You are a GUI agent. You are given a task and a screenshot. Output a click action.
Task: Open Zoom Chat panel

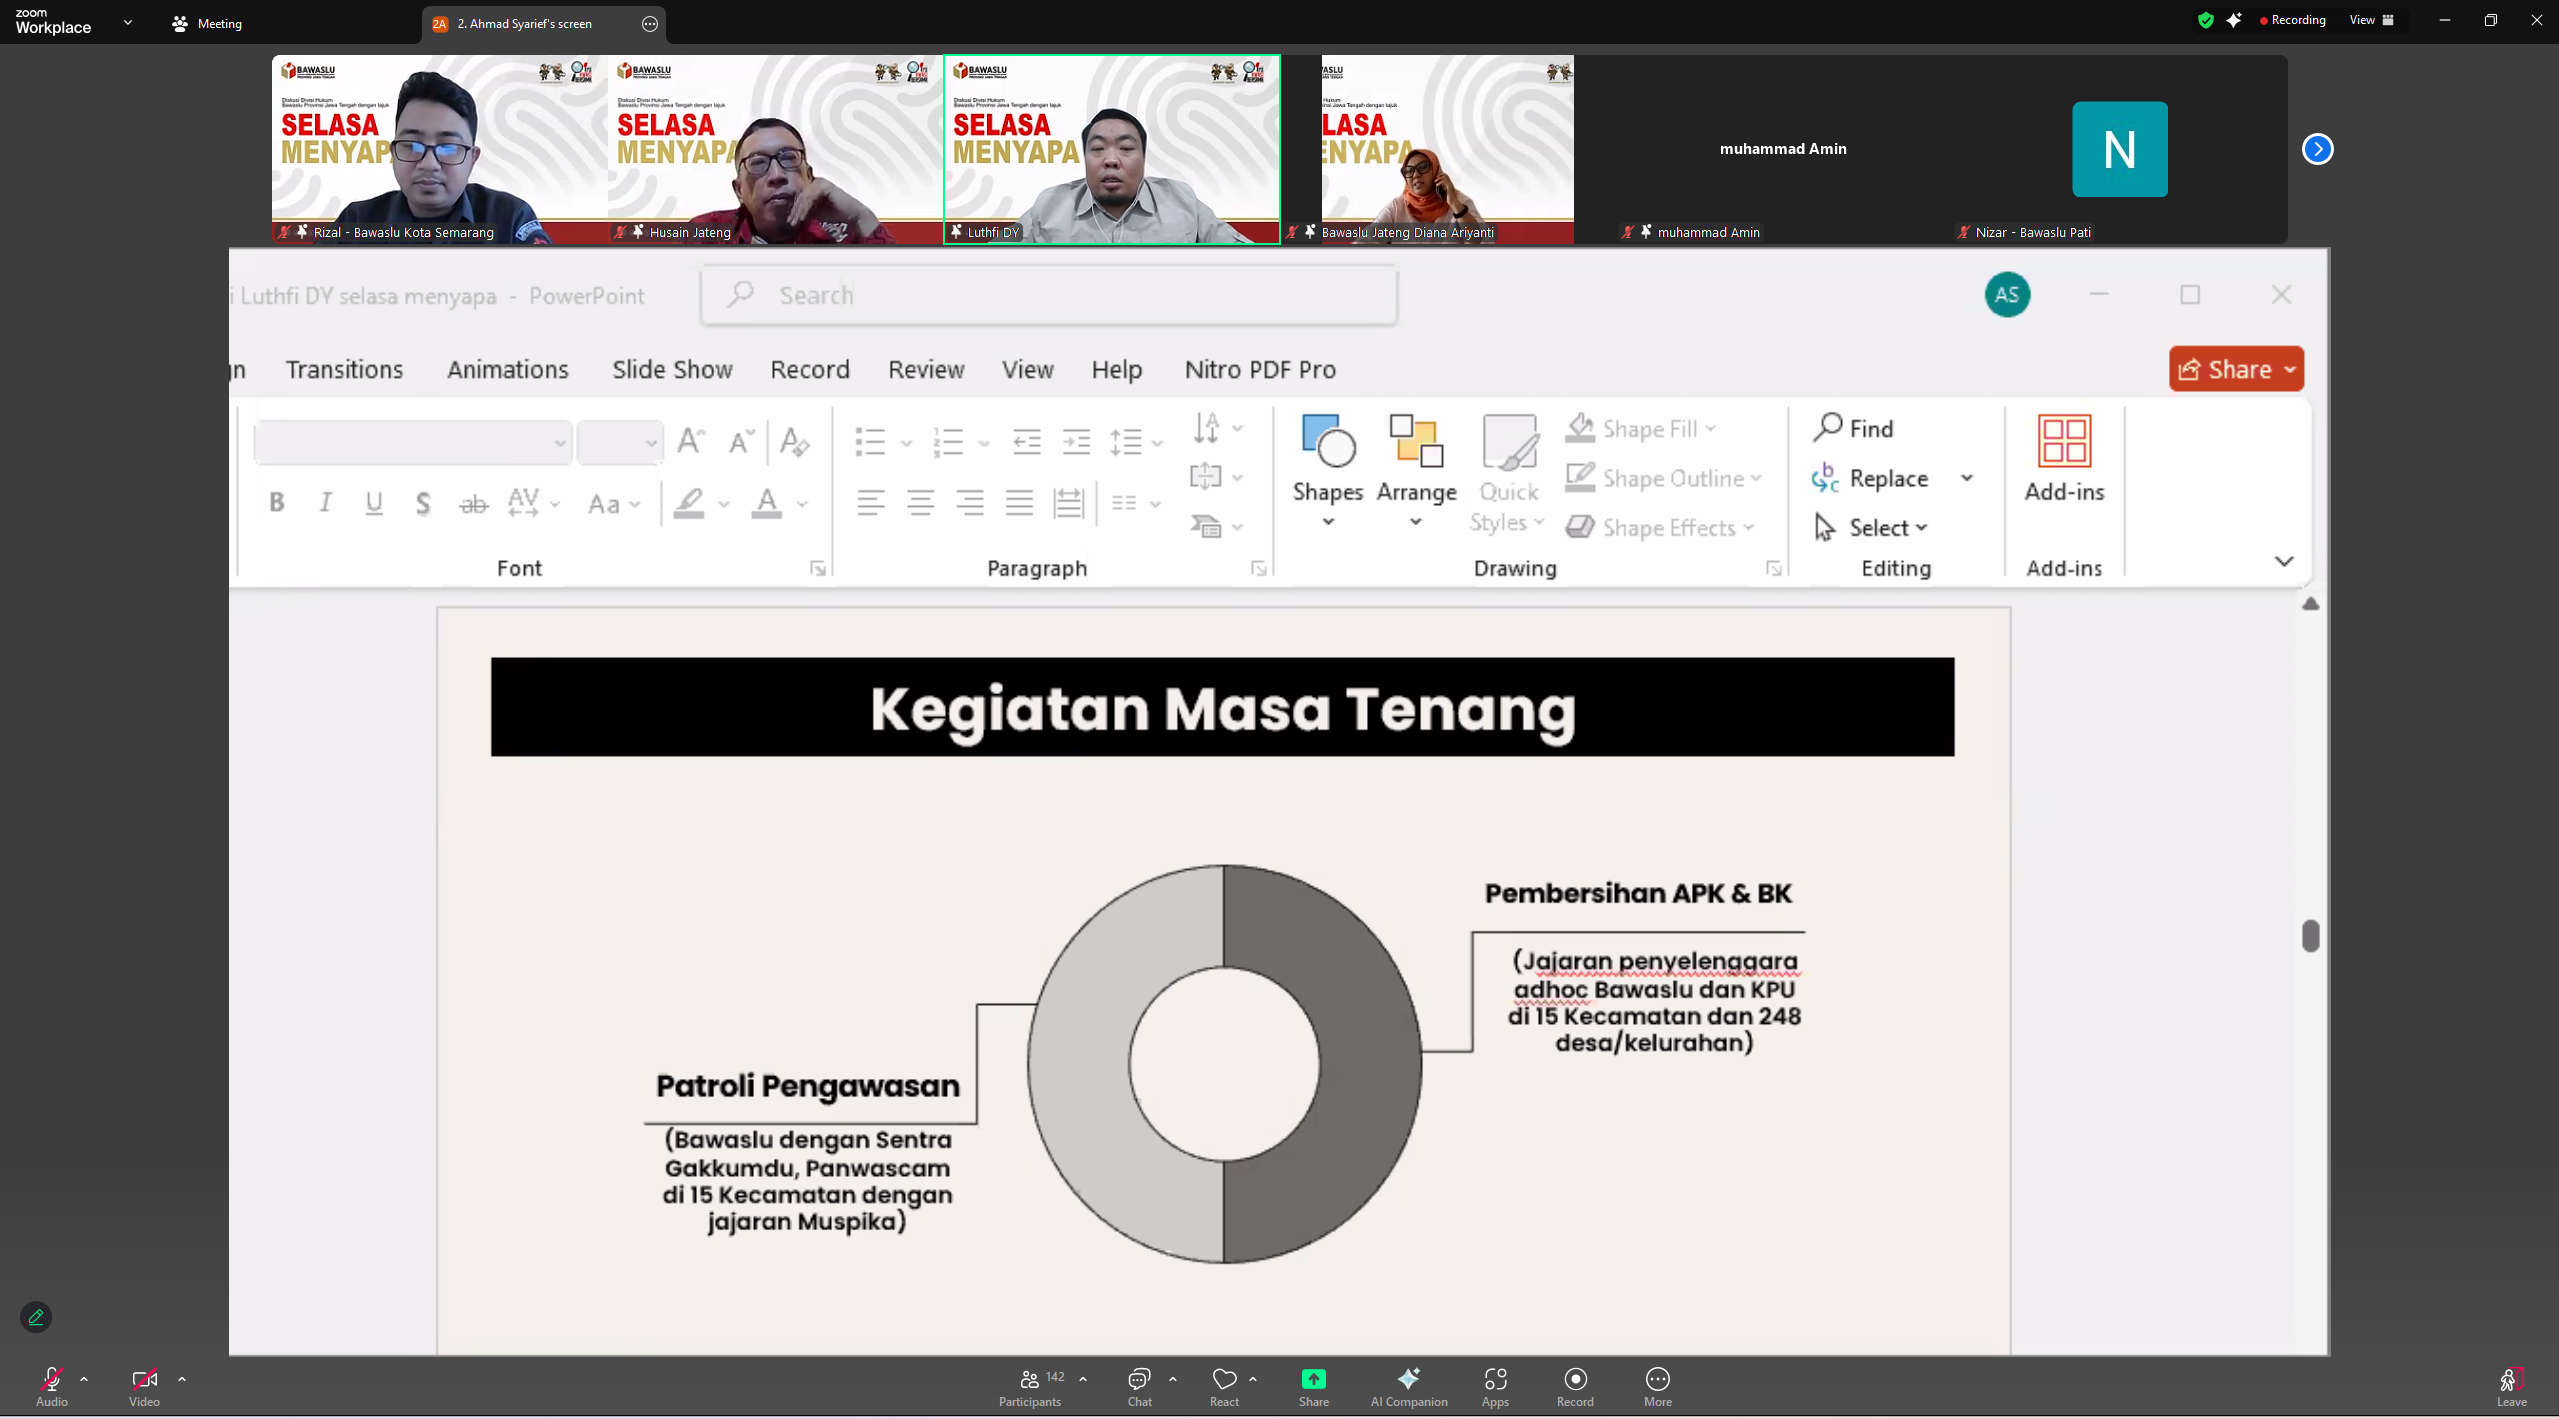pos(1139,1385)
